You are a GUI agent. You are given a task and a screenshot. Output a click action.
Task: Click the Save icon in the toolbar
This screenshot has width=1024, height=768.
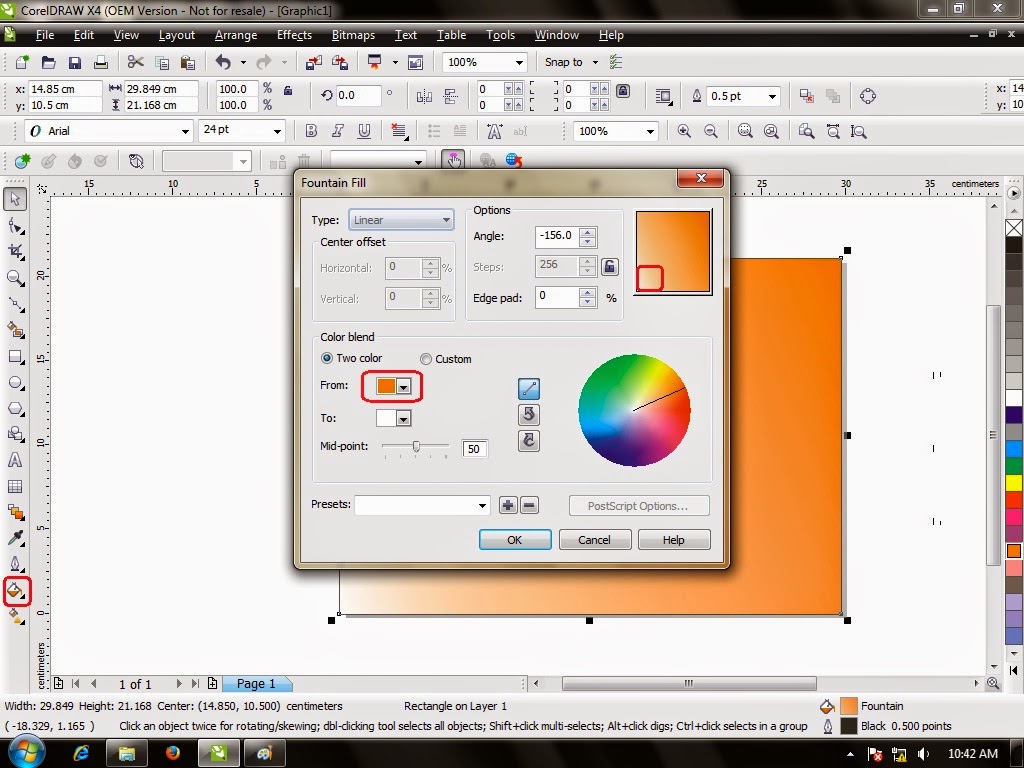pos(74,62)
